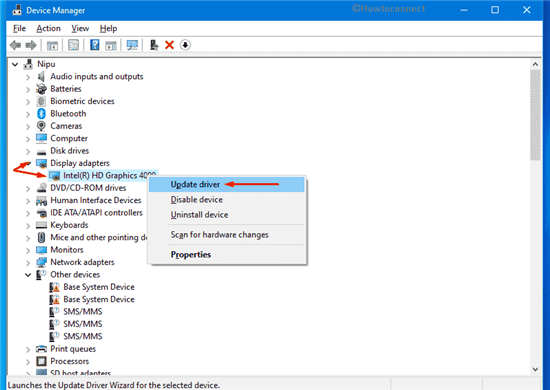Click the Bluetooth category icon
Image resolution: width=550 pixels, height=390 pixels.
coord(41,114)
